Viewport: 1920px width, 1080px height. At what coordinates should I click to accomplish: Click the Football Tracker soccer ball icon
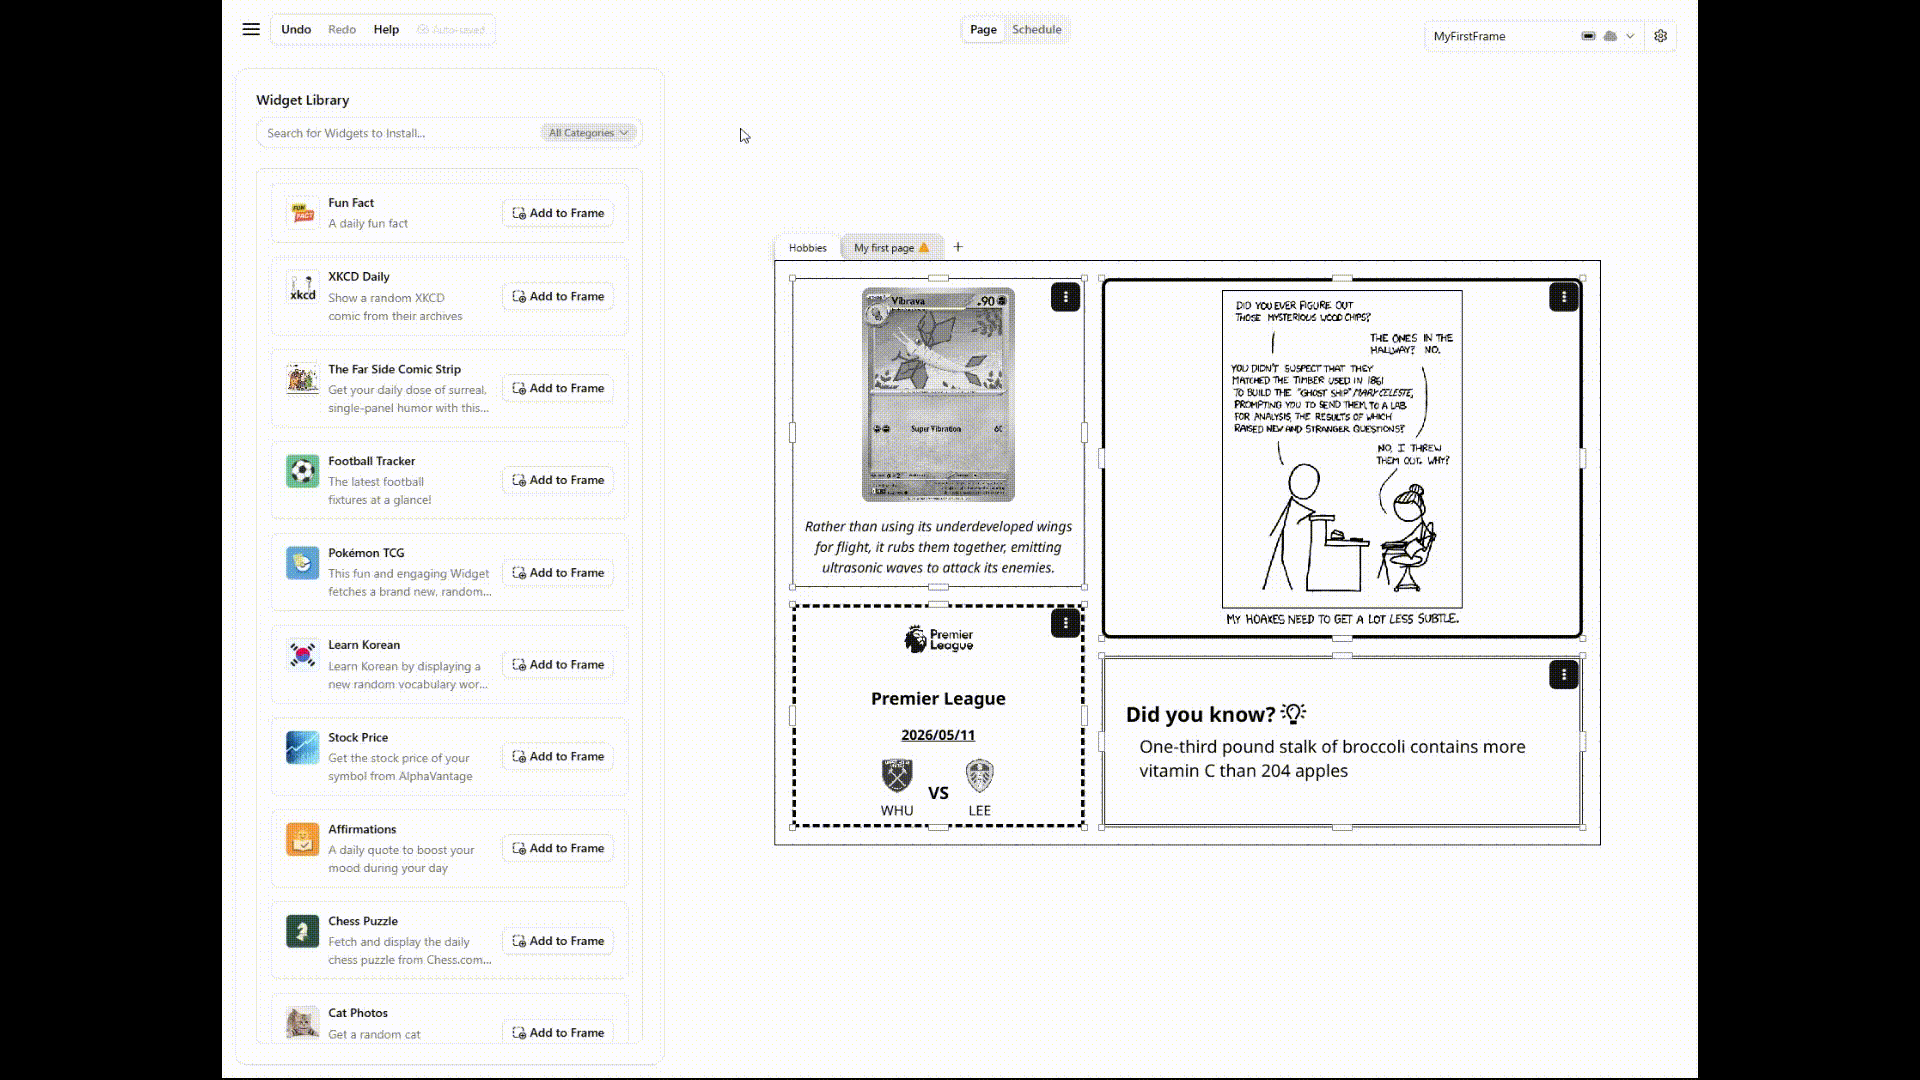tap(302, 471)
